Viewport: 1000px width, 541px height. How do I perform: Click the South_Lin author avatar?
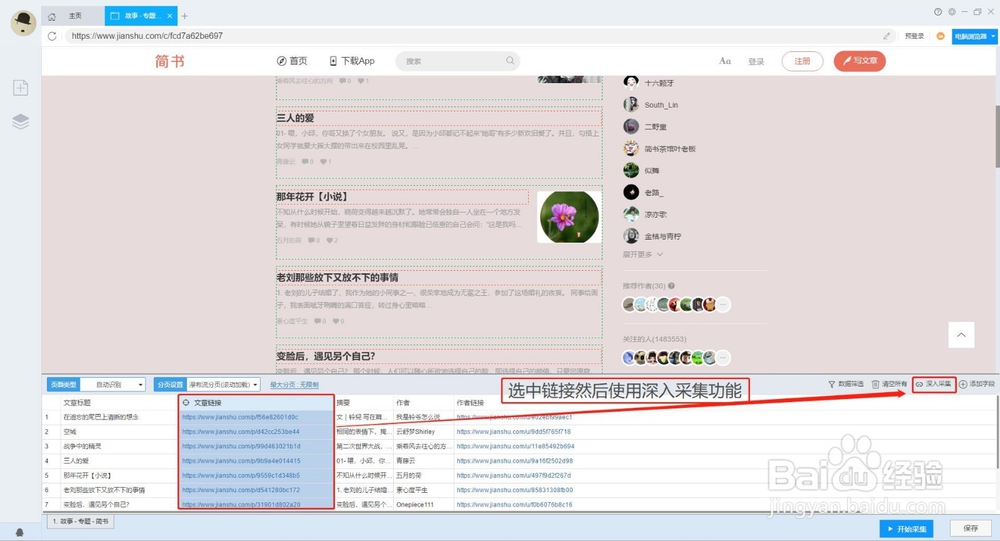[x=631, y=104]
